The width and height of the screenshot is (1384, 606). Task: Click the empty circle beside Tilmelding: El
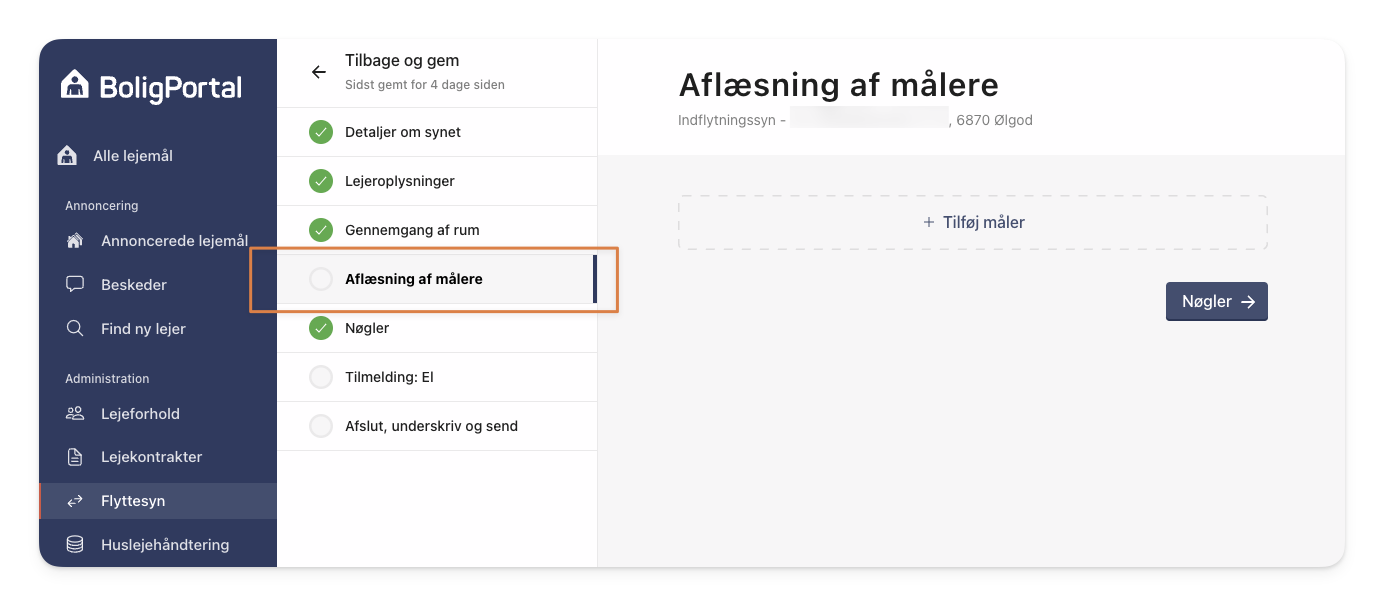pos(321,377)
